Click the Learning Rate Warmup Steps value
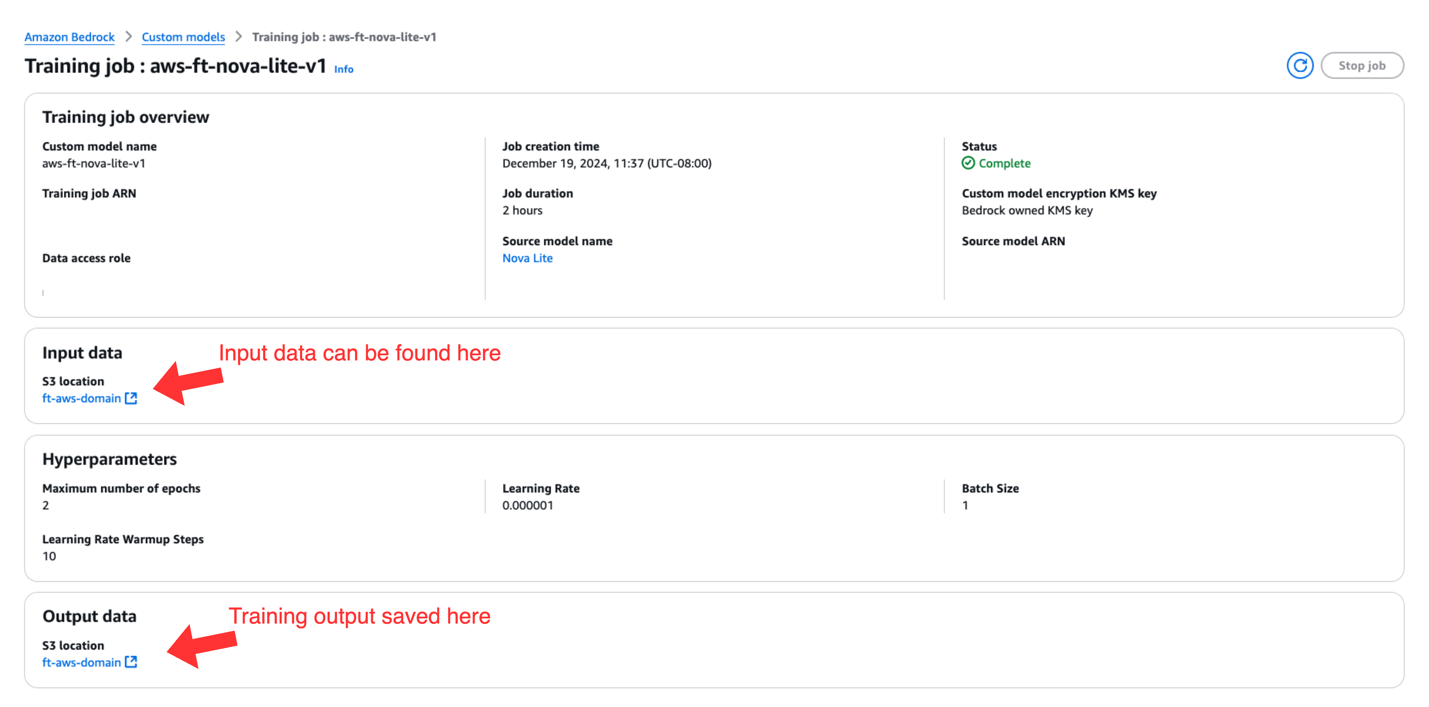The width and height of the screenshot is (1429, 707). pyautogui.click(x=49, y=556)
